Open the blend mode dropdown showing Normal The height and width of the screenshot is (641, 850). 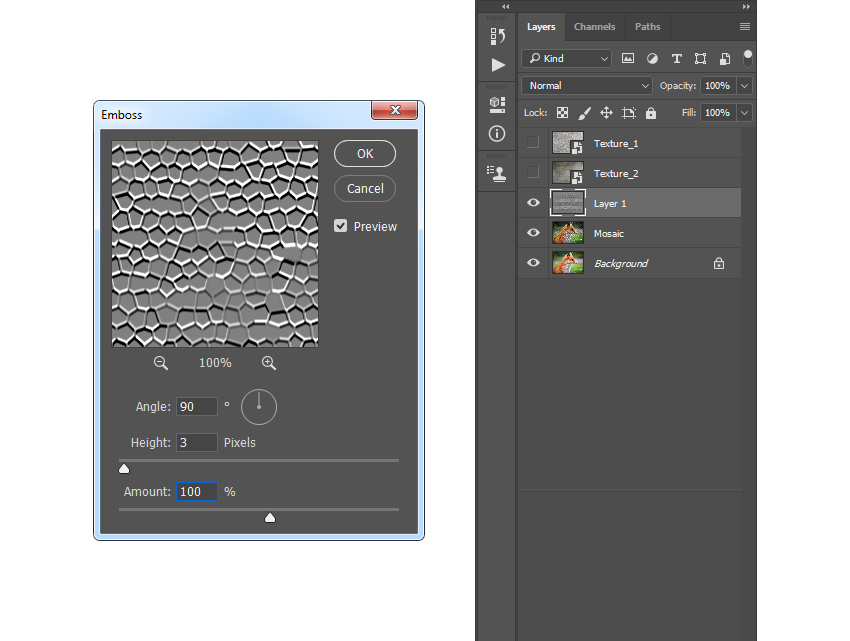(586, 85)
